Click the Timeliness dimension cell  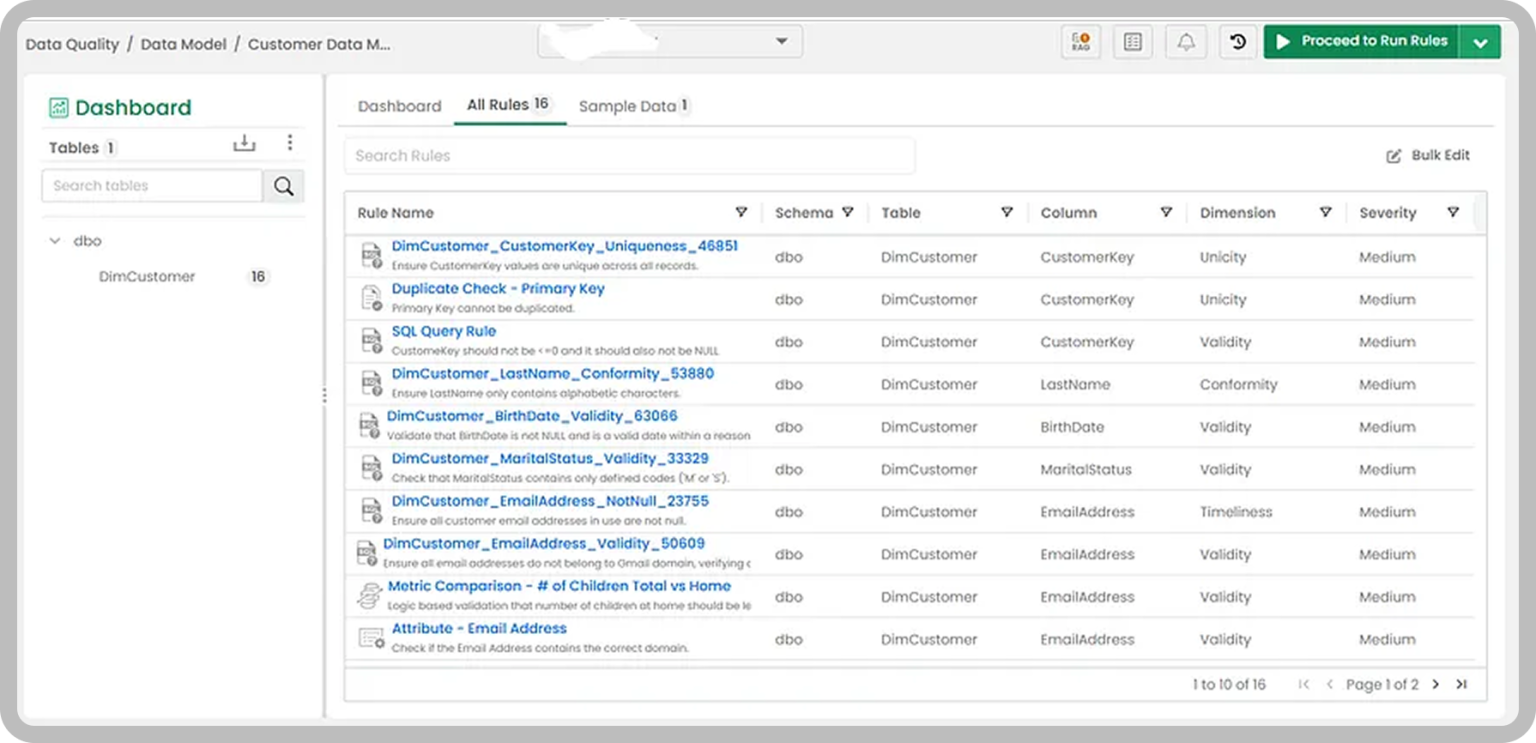pos(1236,512)
